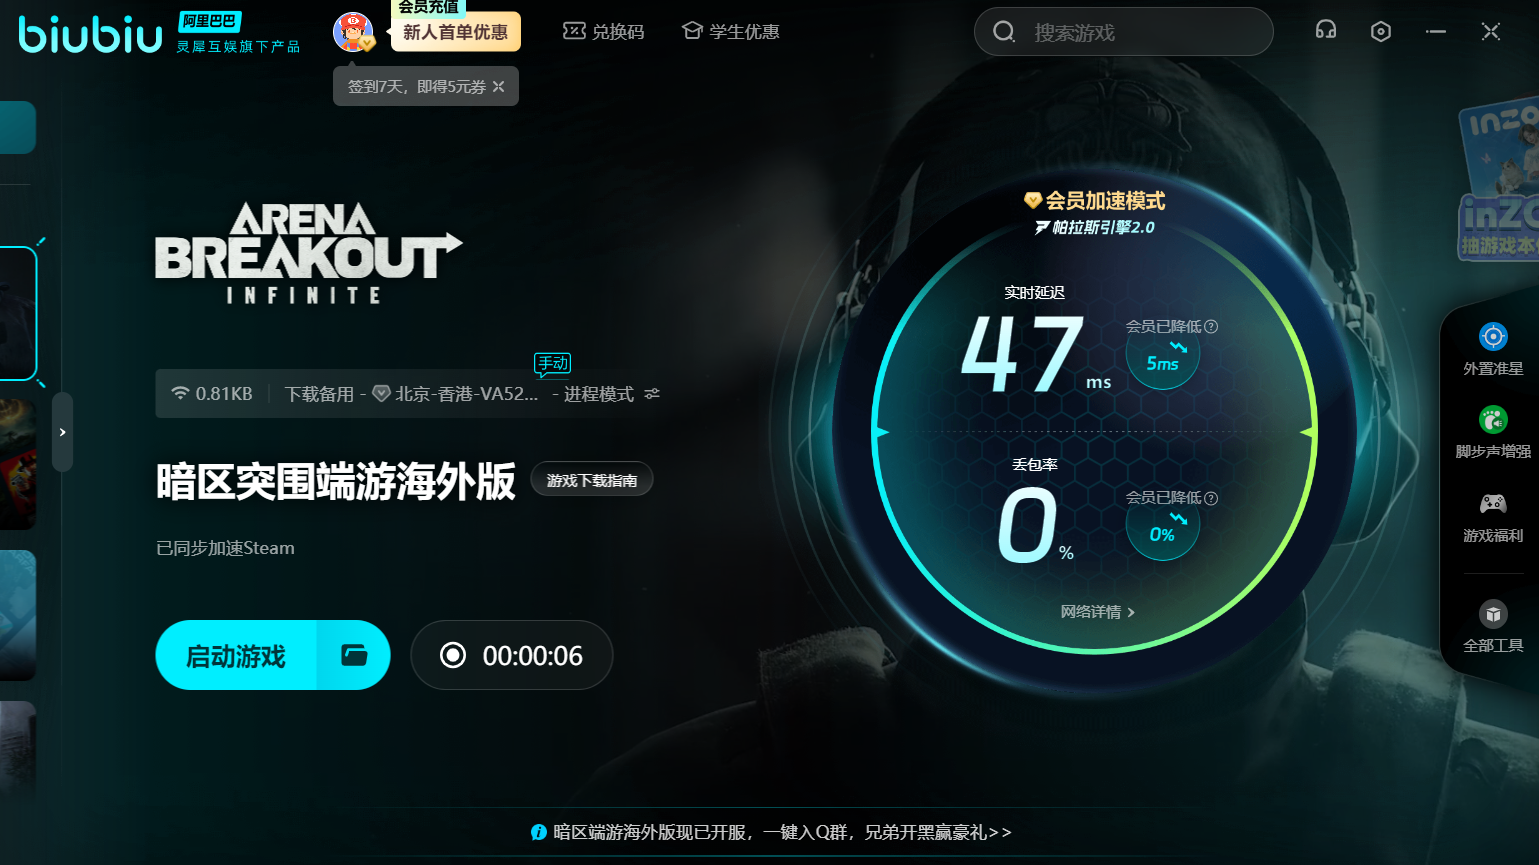1539x865 pixels.
Task: Click the game folder icon beside 启动游戏
Action: [x=354, y=656]
